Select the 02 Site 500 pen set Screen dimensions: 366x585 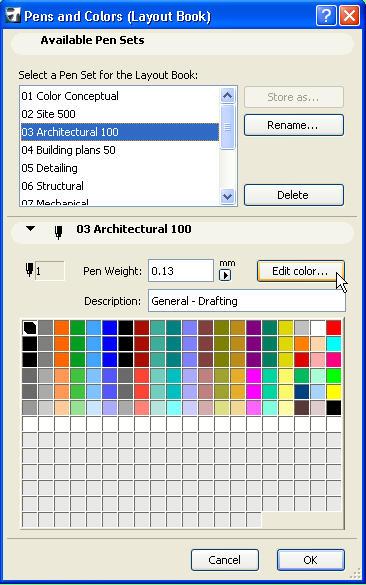[x=120, y=114]
